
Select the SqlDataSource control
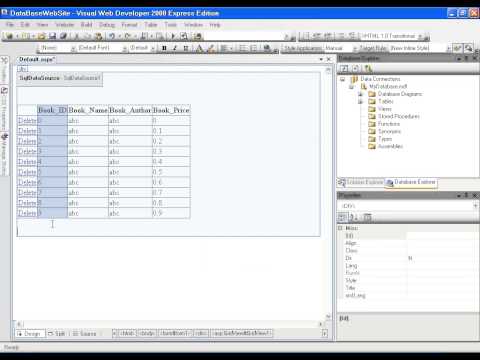click(x=60, y=78)
